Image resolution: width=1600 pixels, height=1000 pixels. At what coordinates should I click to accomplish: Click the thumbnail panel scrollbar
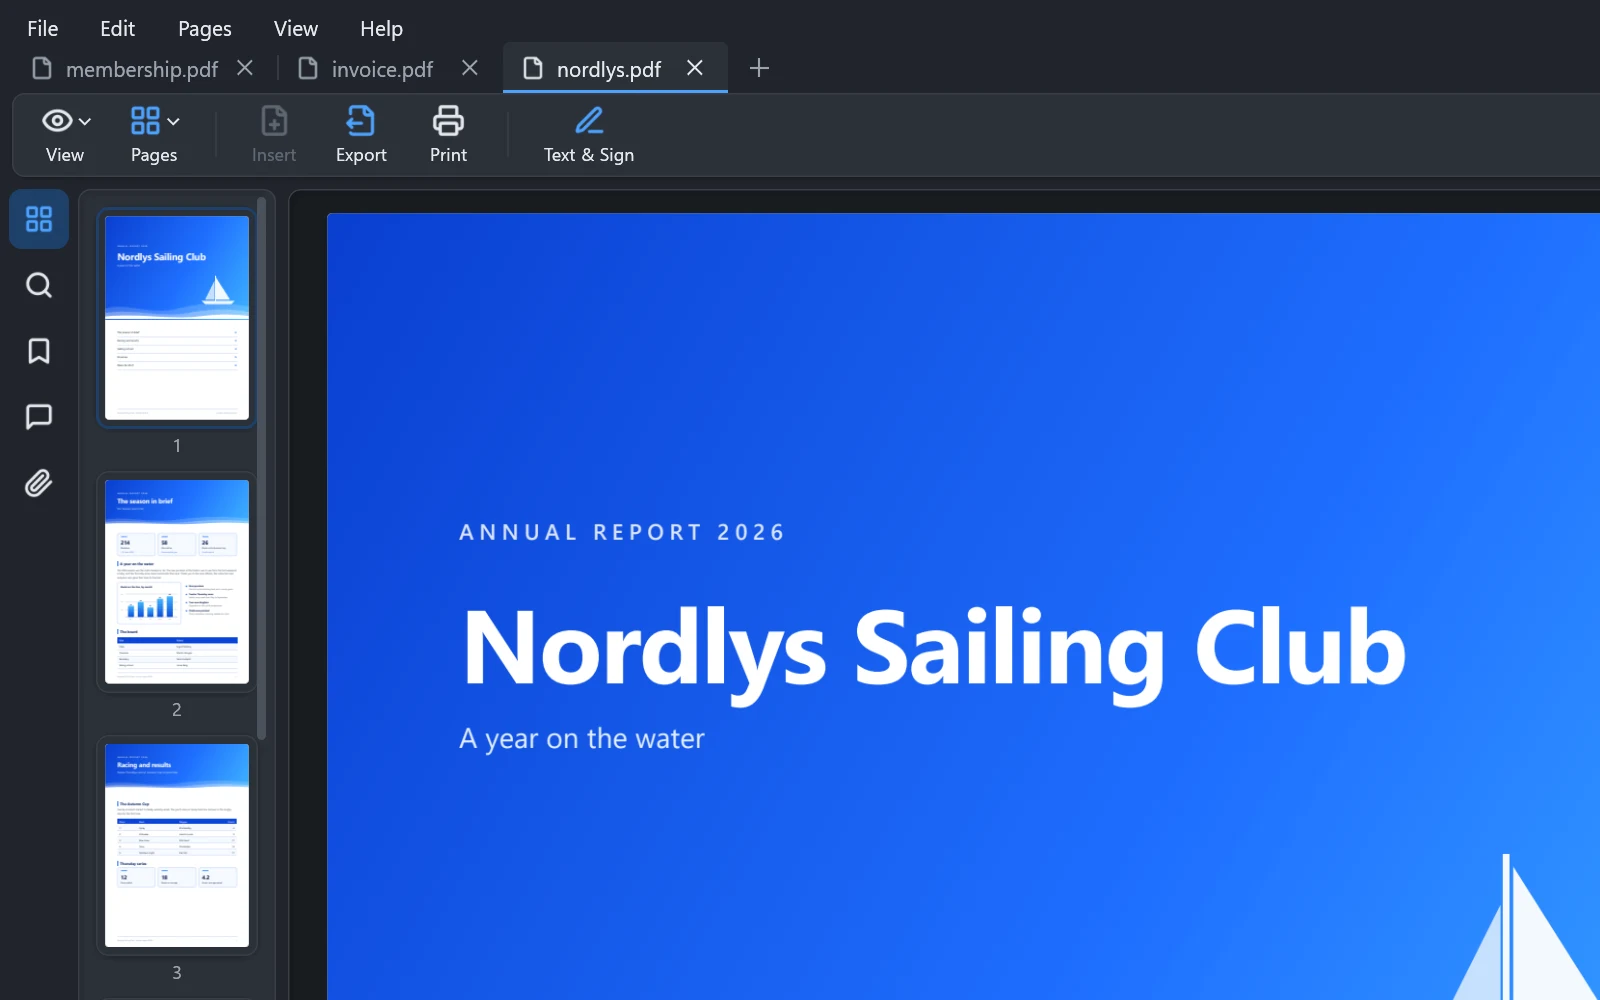(262, 468)
